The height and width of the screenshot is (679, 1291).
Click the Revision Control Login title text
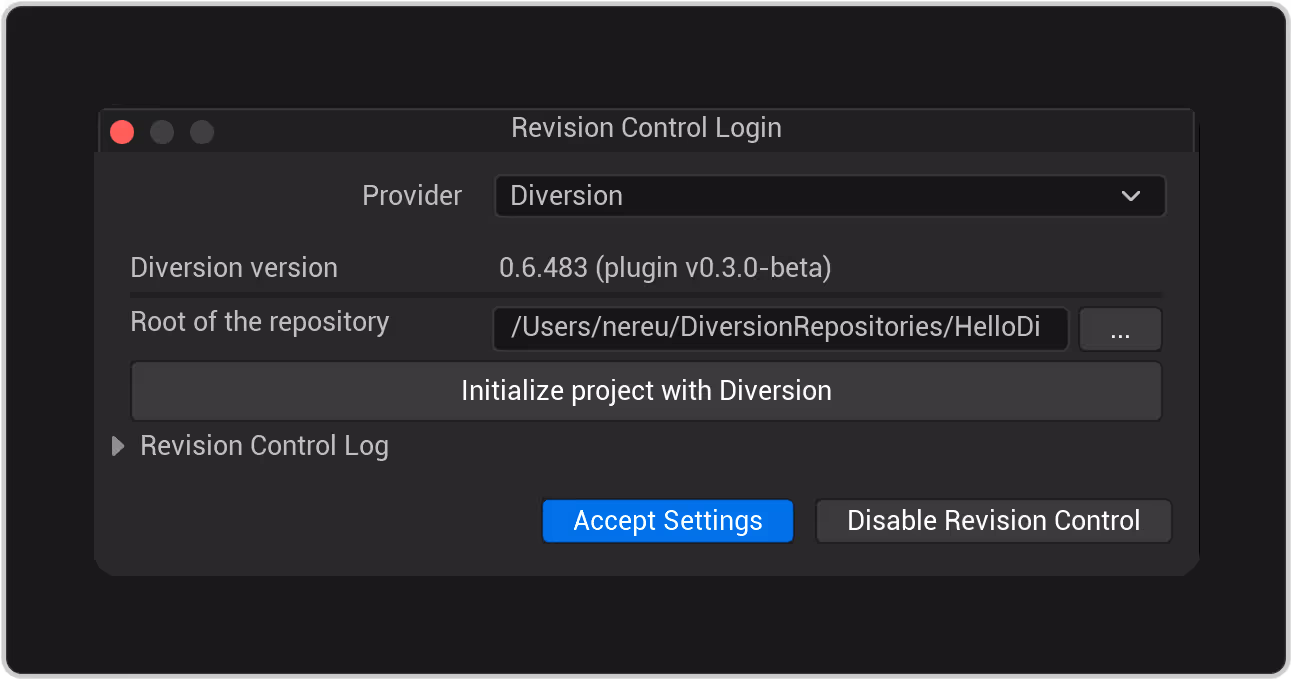click(646, 128)
